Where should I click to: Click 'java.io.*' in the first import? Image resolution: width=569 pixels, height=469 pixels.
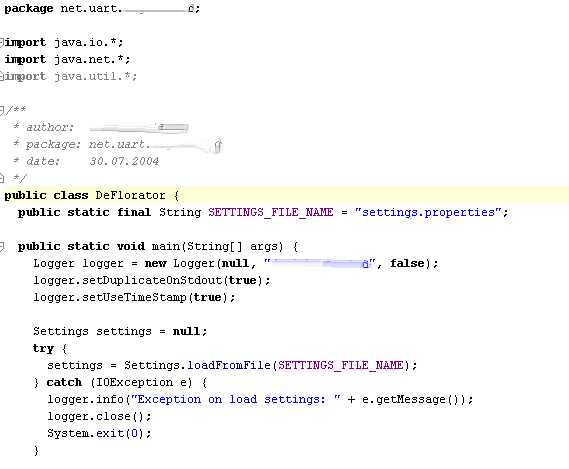coord(85,42)
